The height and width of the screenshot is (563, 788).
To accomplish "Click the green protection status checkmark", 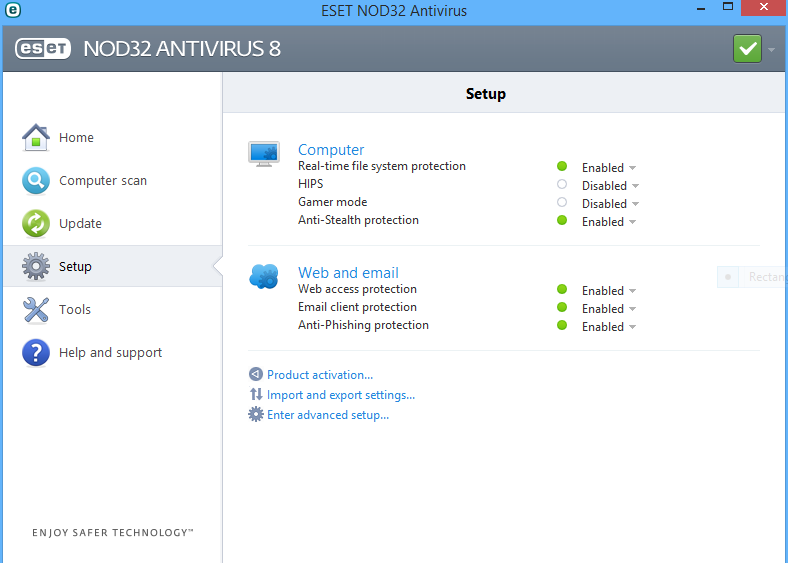I will coord(747,49).
